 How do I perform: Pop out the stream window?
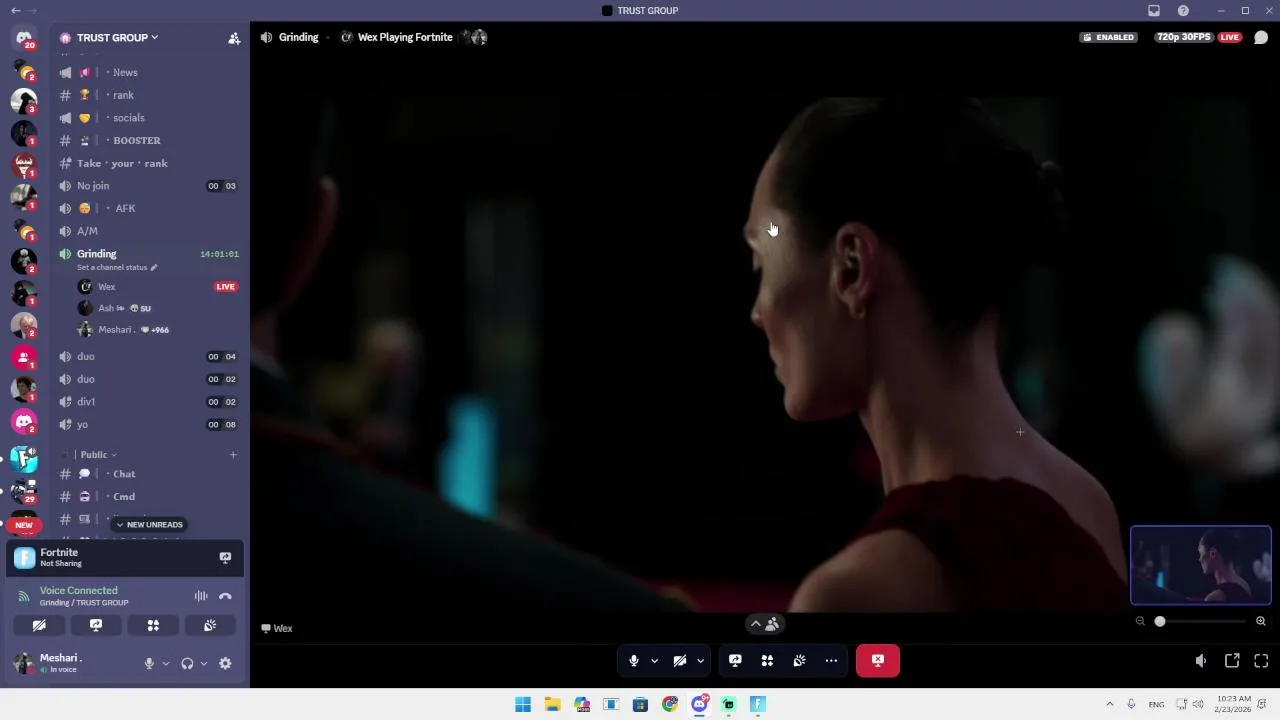[x=1232, y=660]
